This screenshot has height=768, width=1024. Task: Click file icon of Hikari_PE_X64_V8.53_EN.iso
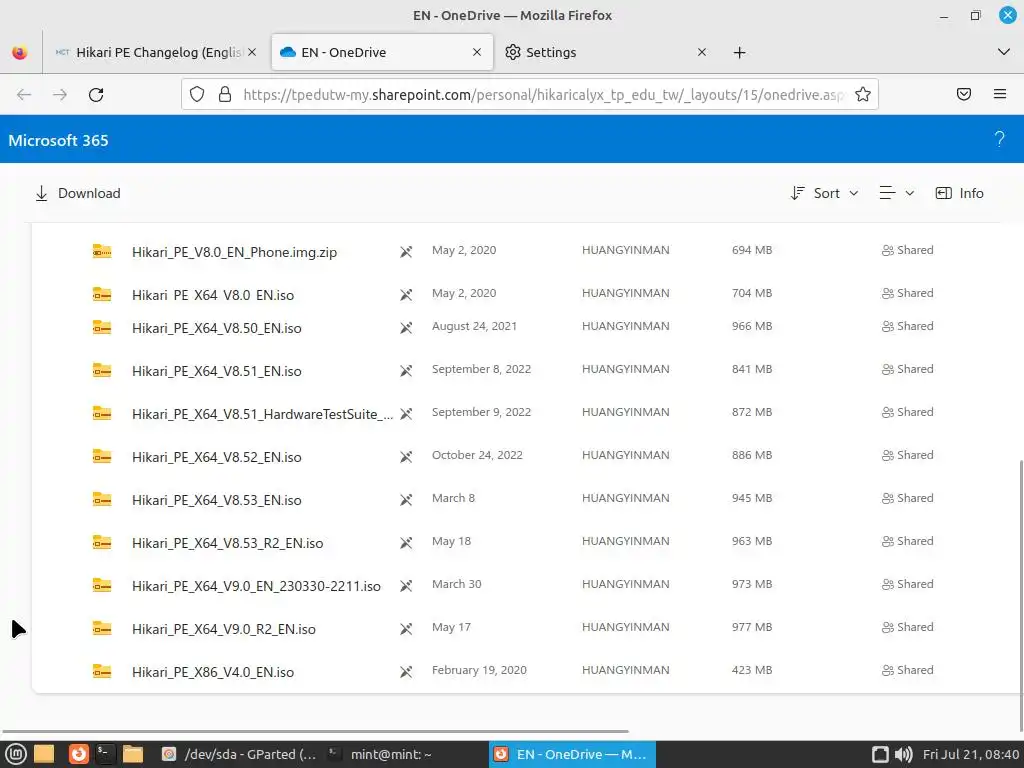coord(102,499)
